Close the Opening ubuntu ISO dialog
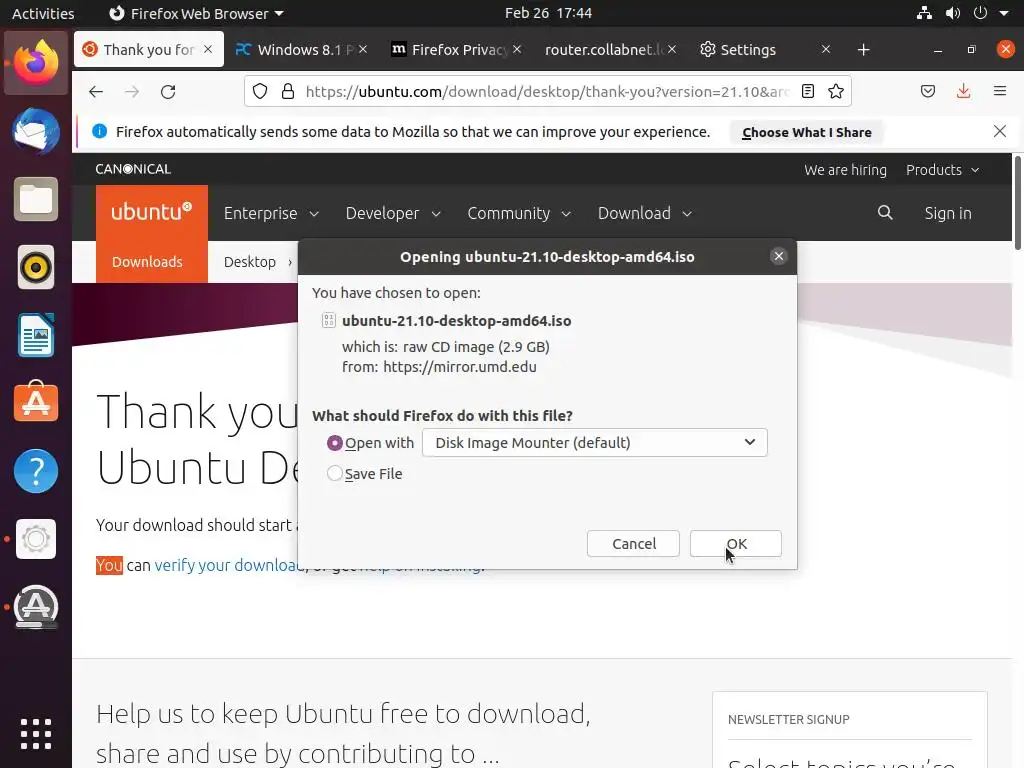 [x=778, y=256]
